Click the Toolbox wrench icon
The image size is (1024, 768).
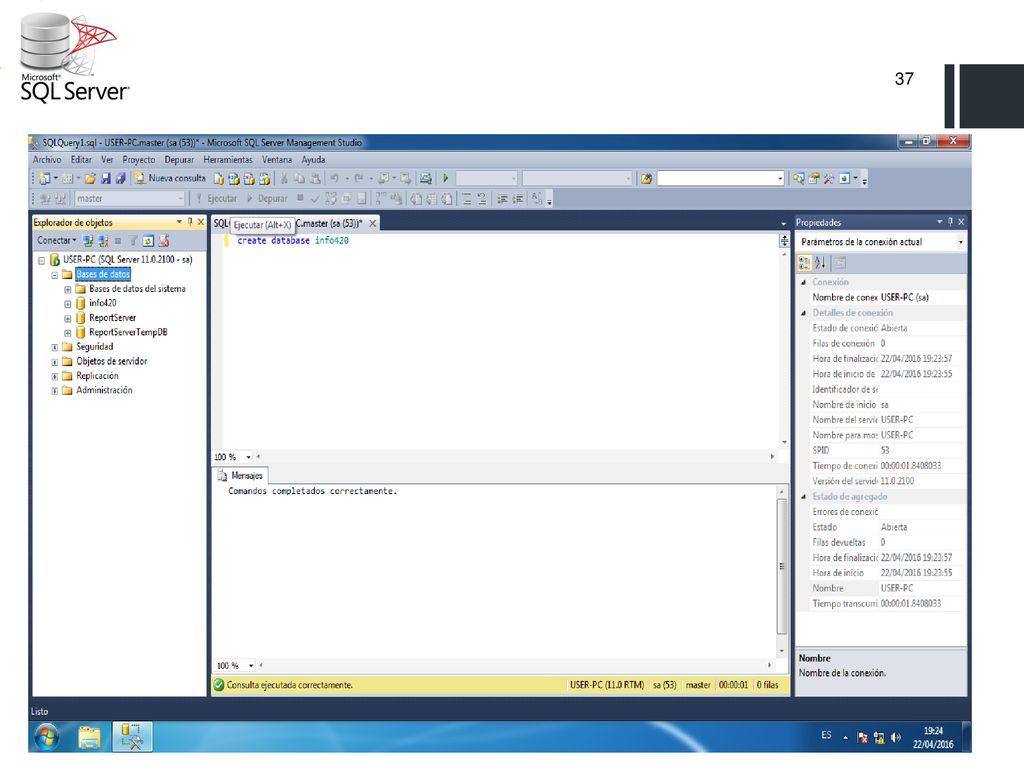point(829,178)
